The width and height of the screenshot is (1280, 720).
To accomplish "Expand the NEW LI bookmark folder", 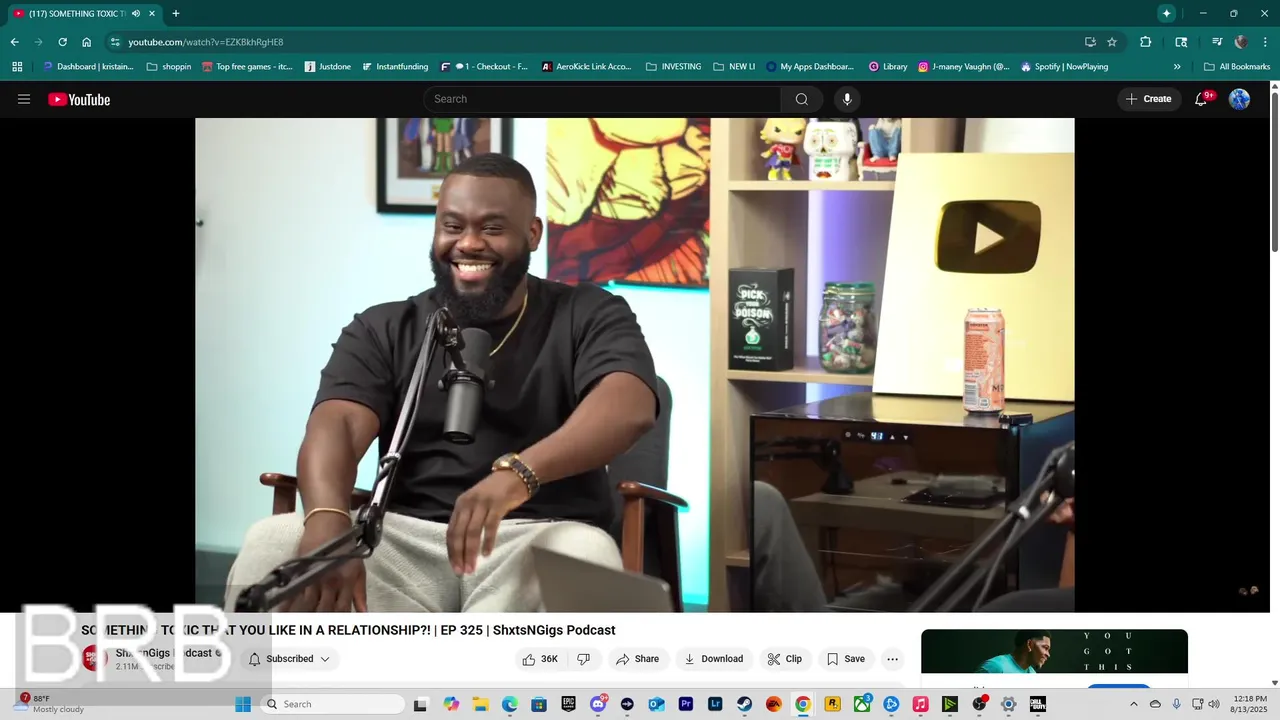I will [734, 67].
